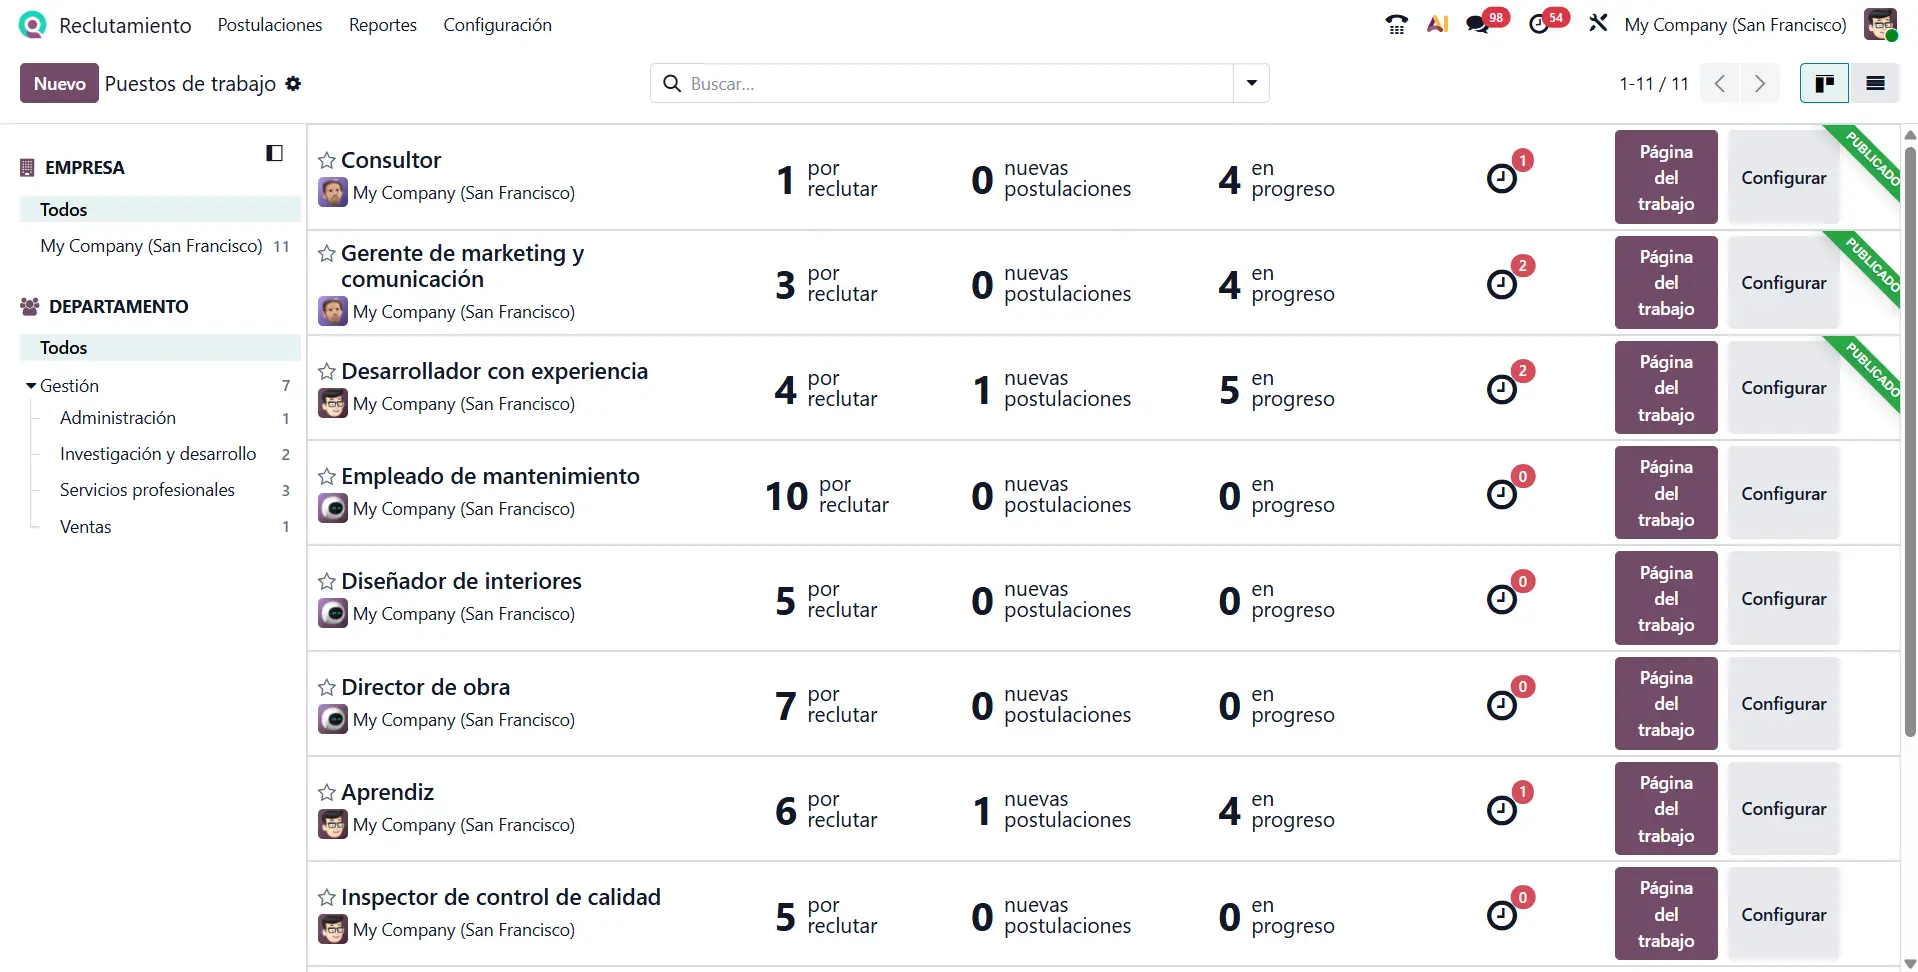
Task: Click the Nuevo button
Action: point(59,84)
